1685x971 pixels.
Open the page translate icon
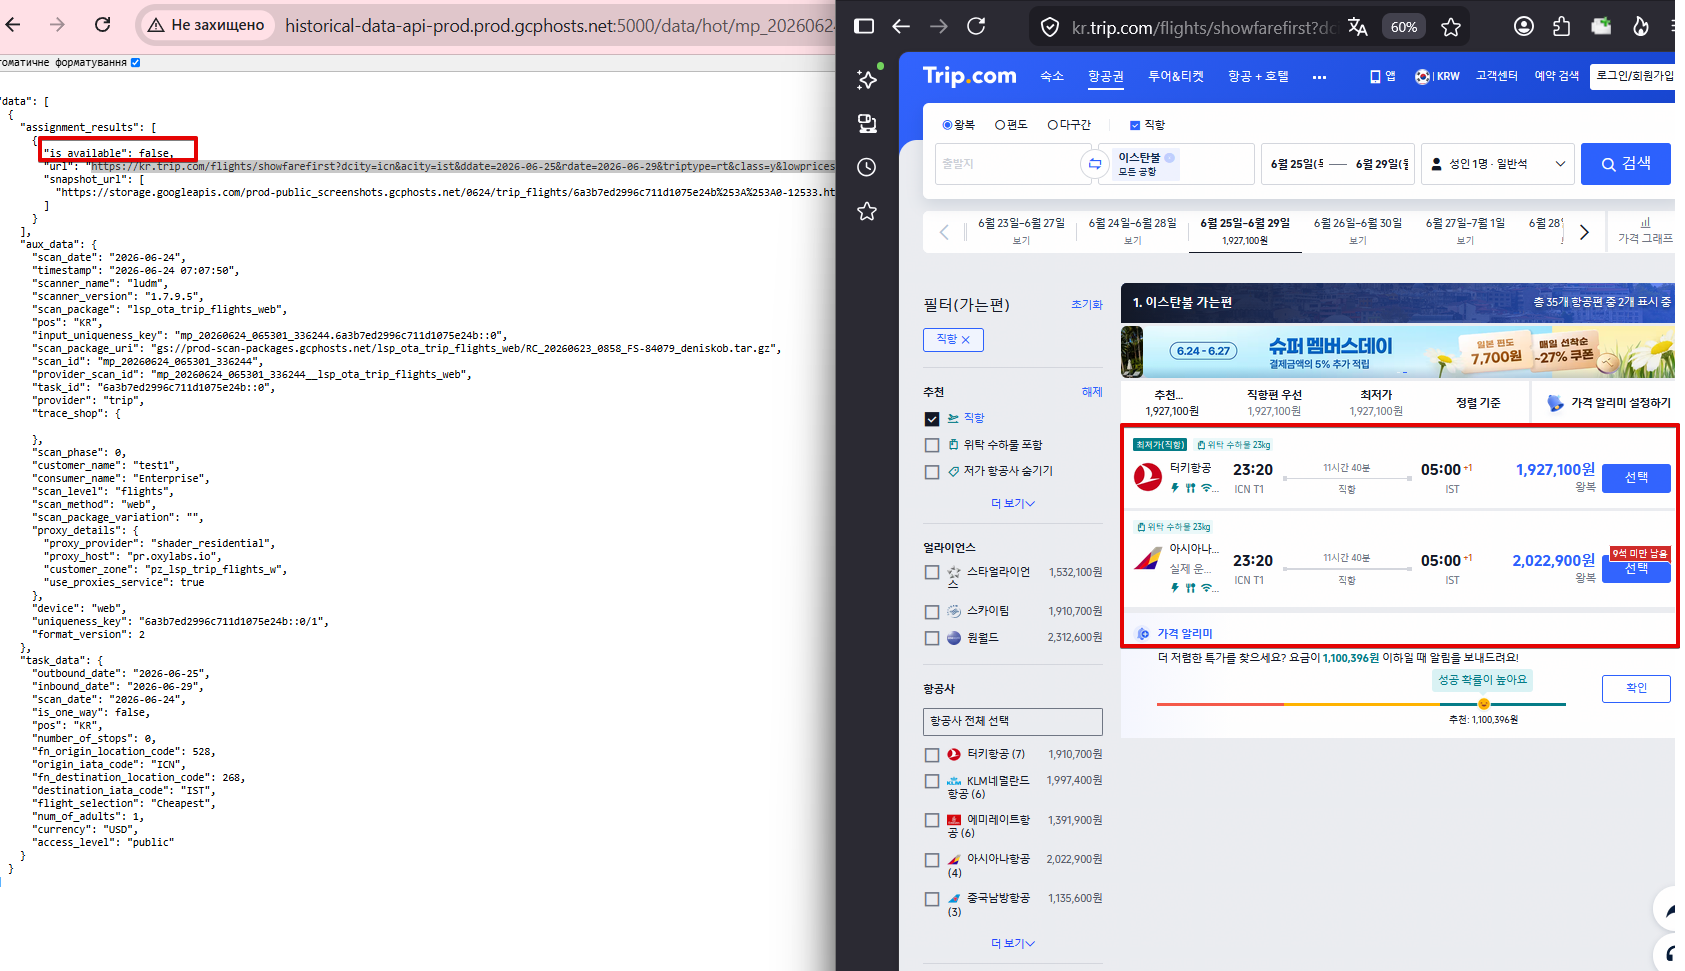(1357, 27)
